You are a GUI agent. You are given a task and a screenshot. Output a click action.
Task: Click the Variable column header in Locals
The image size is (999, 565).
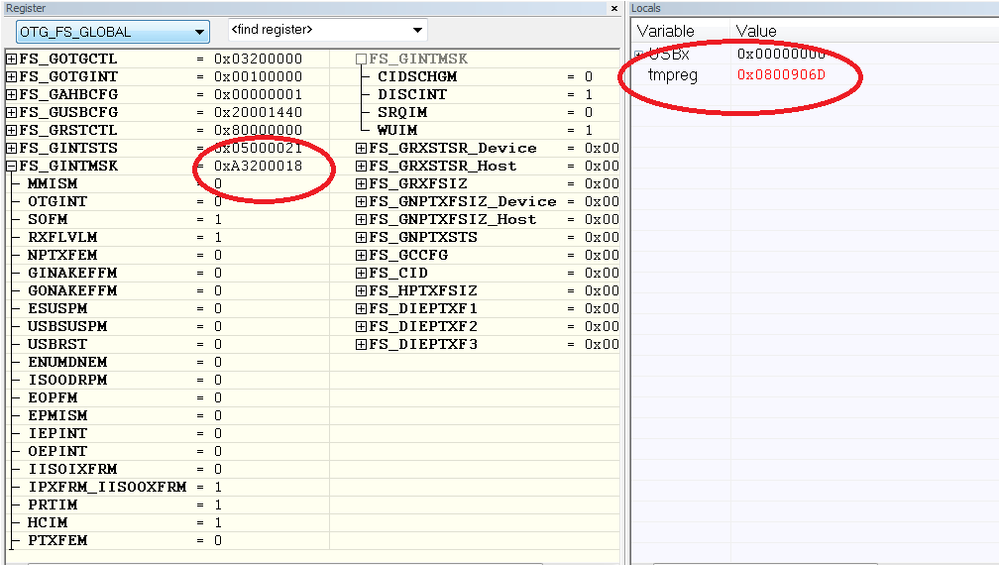pyautogui.click(x=666, y=31)
